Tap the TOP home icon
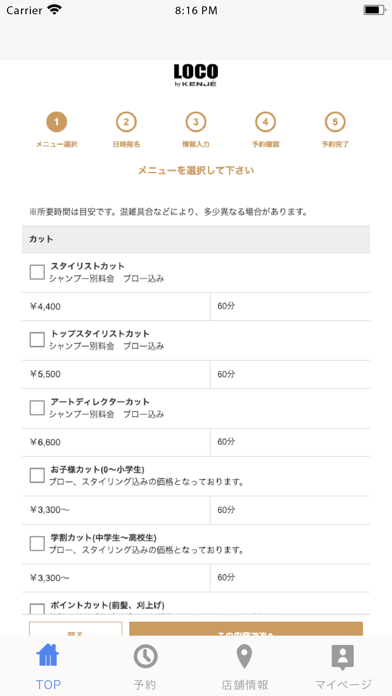The width and height of the screenshot is (392, 696). click(x=48, y=656)
